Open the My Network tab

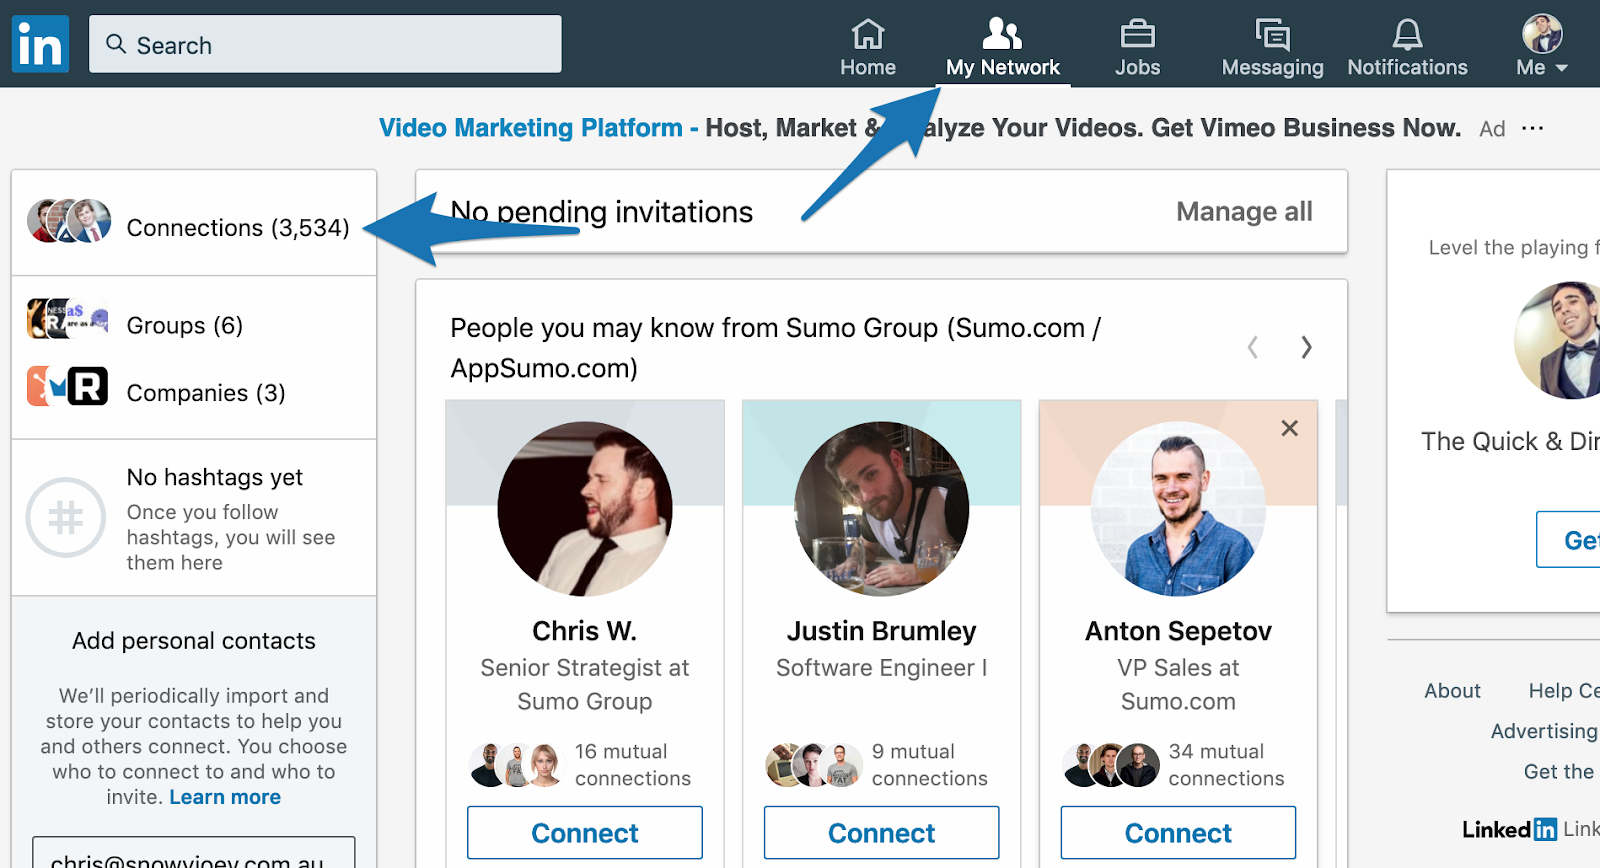pos(1003,47)
